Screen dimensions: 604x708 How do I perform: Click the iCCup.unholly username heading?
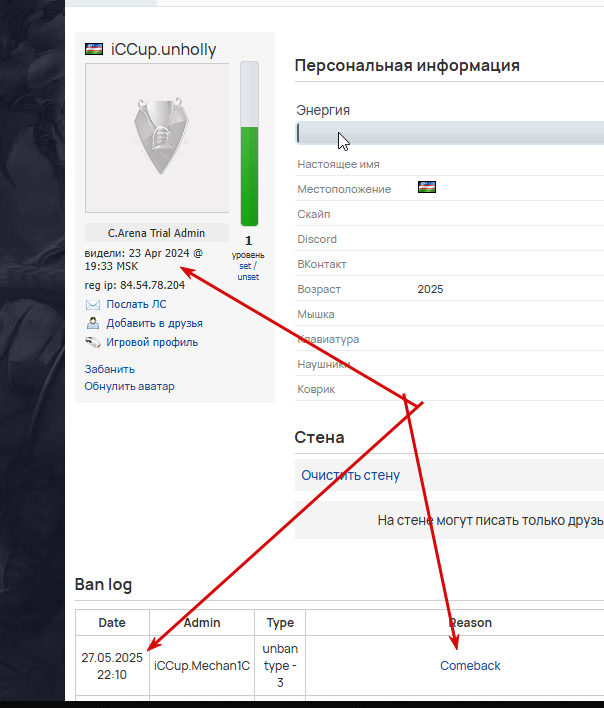pos(163,49)
